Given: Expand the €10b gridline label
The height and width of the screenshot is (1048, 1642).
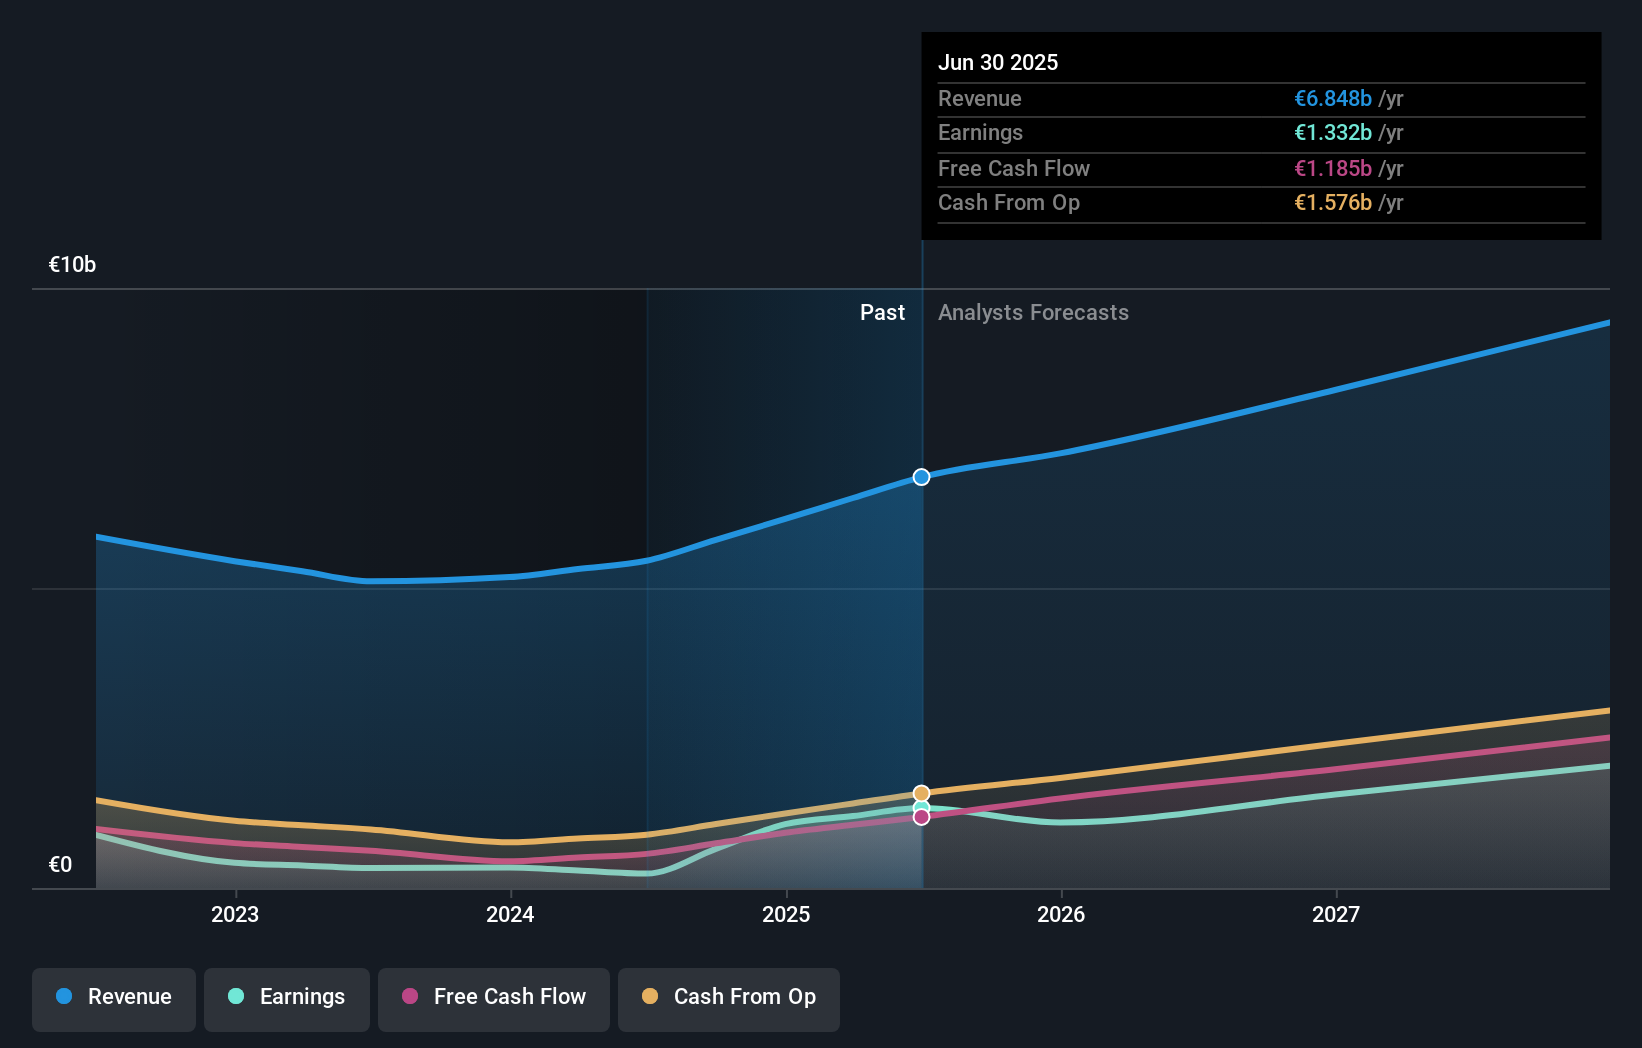Looking at the screenshot, I should point(71,265).
